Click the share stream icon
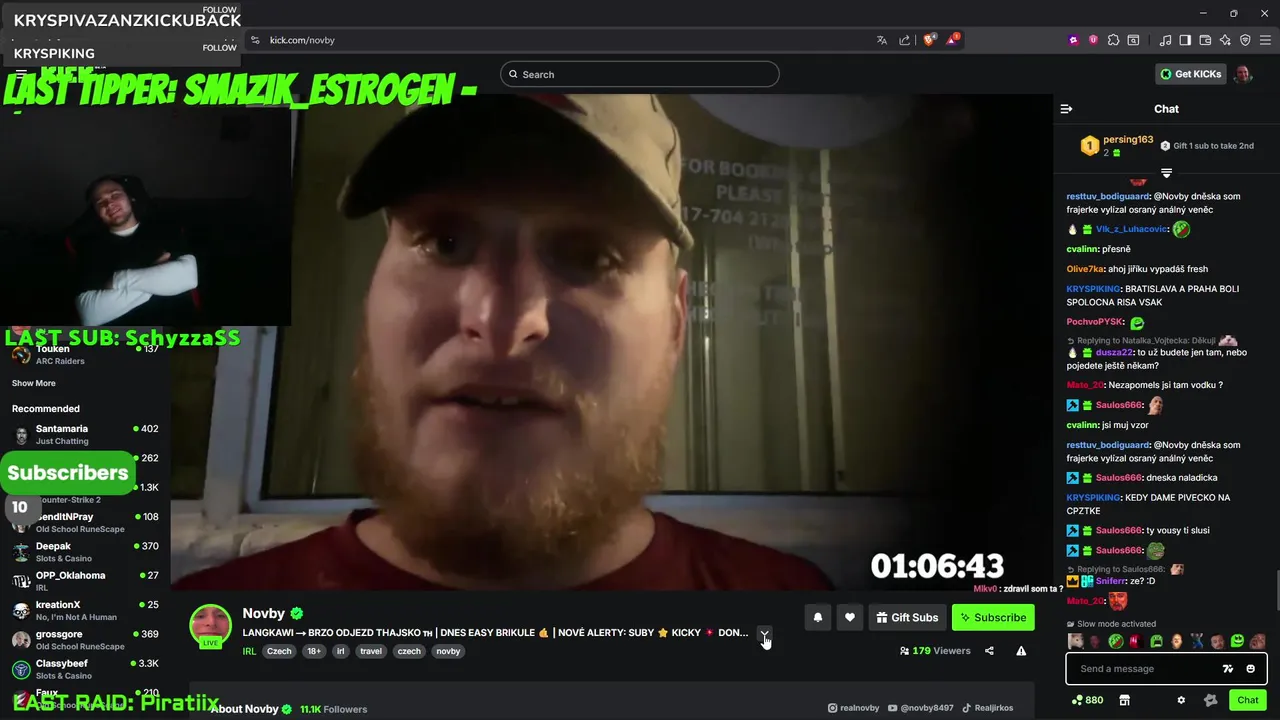Image resolution: width=1280 pixels, height=720 pixels. [x=989, y=651]
